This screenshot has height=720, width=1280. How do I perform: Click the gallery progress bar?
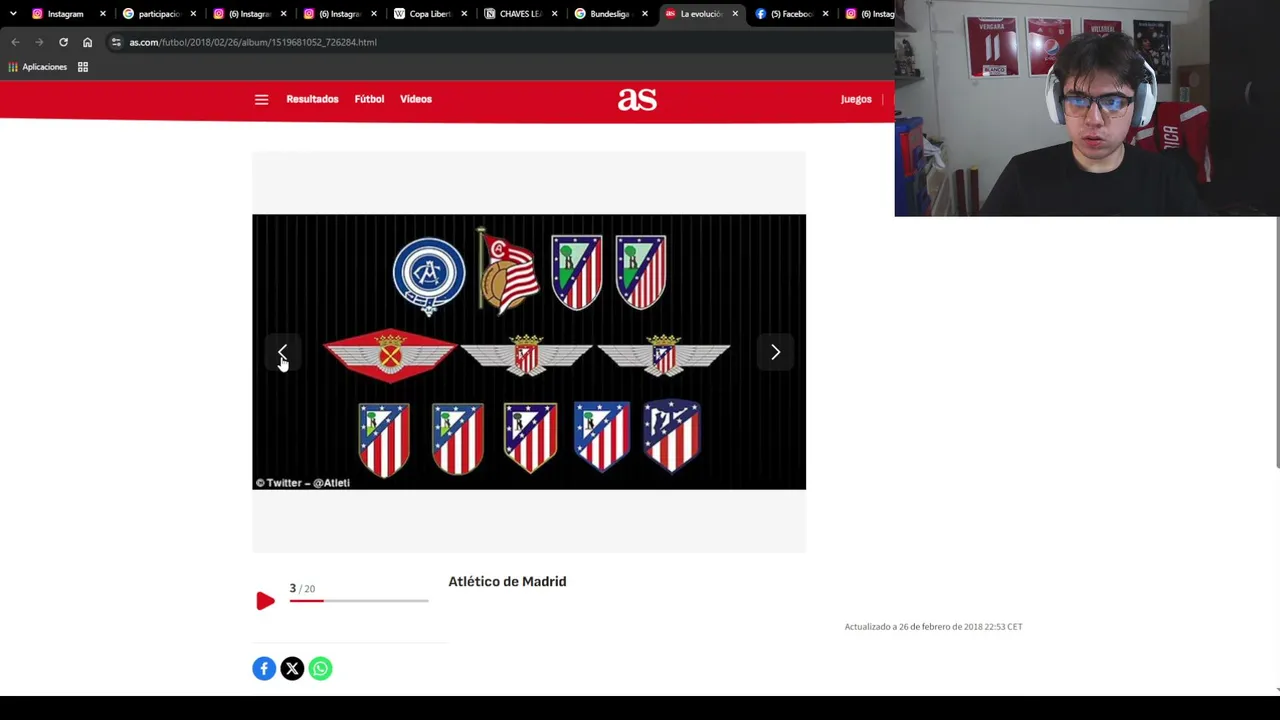(359, 600)
